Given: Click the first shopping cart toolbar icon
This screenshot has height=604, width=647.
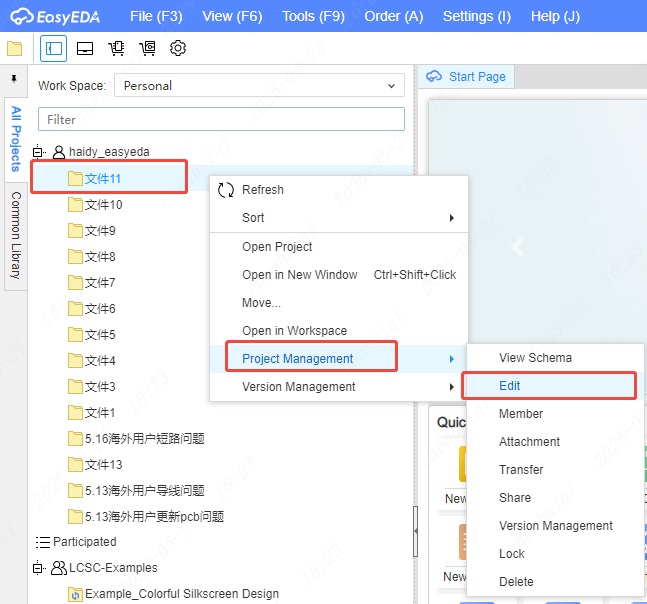Looking at the screenshot, I should [116, 48].
